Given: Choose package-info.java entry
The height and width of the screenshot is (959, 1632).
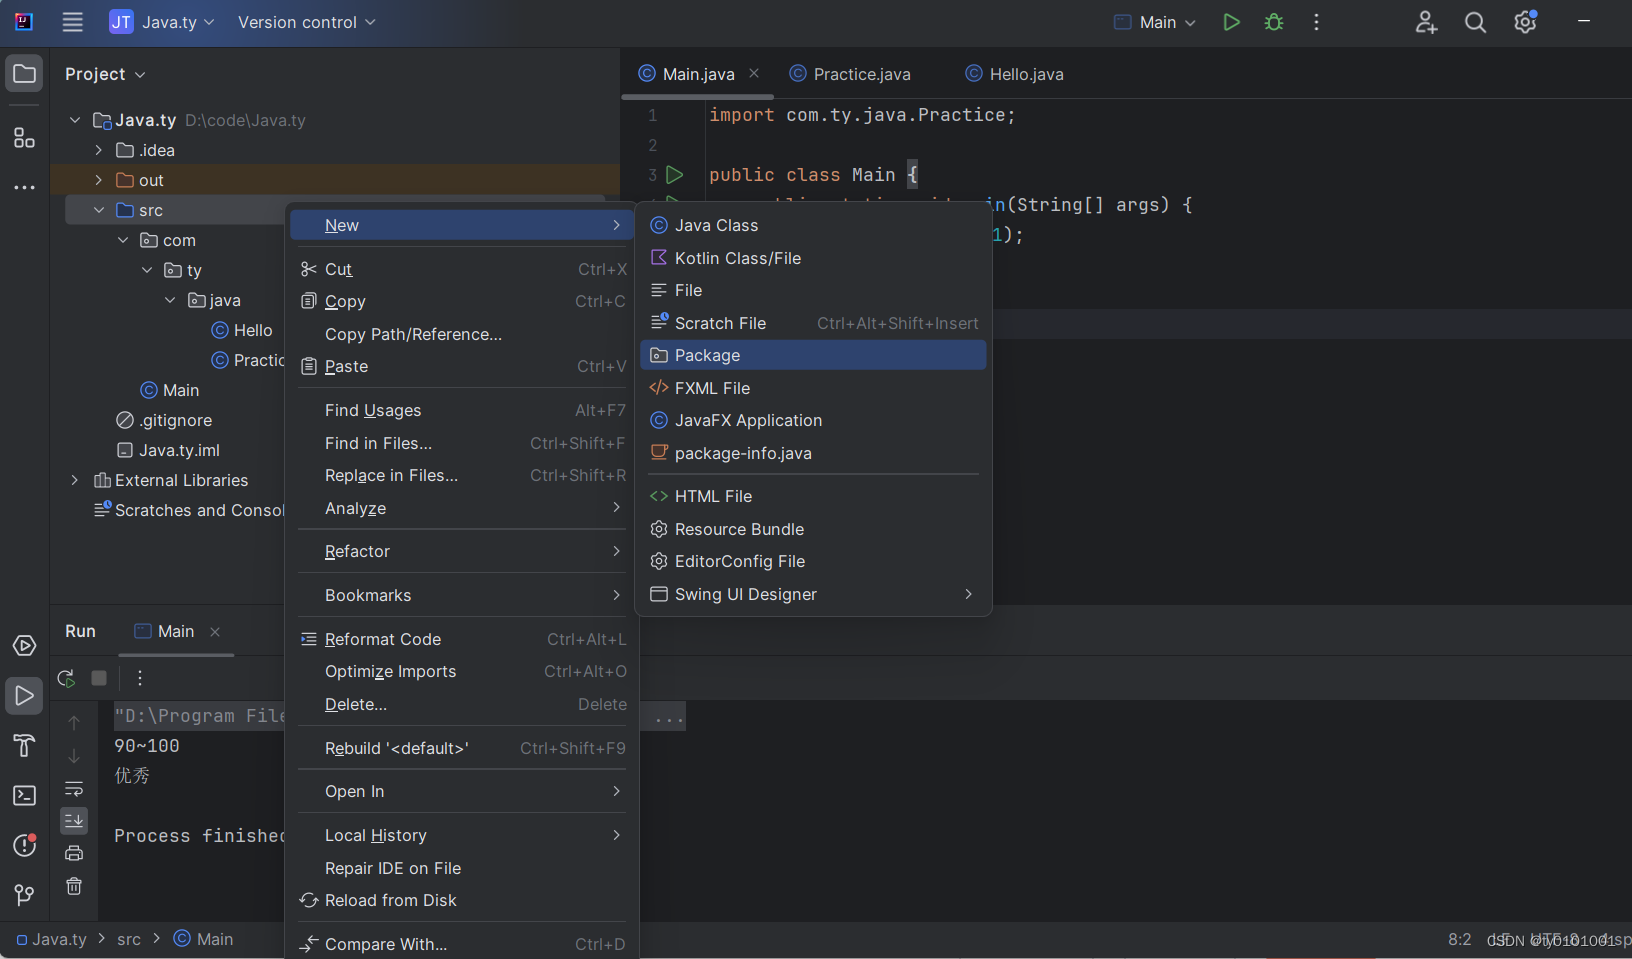Looking at the screenshot, I should [x=813, y=453].
